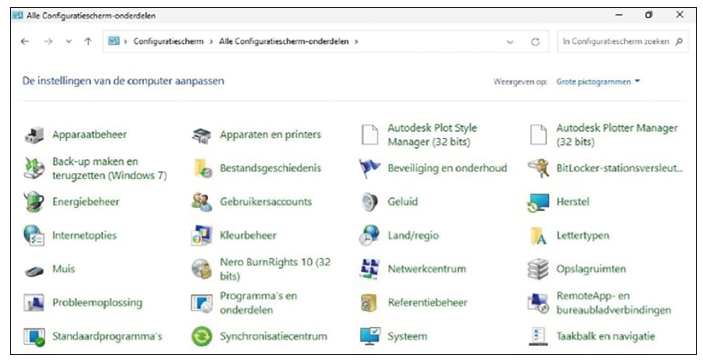The width and height of the screenshot is (703, 362).
Task: Open the Gebruikersaccounts people icon
Action: (202, 202)
